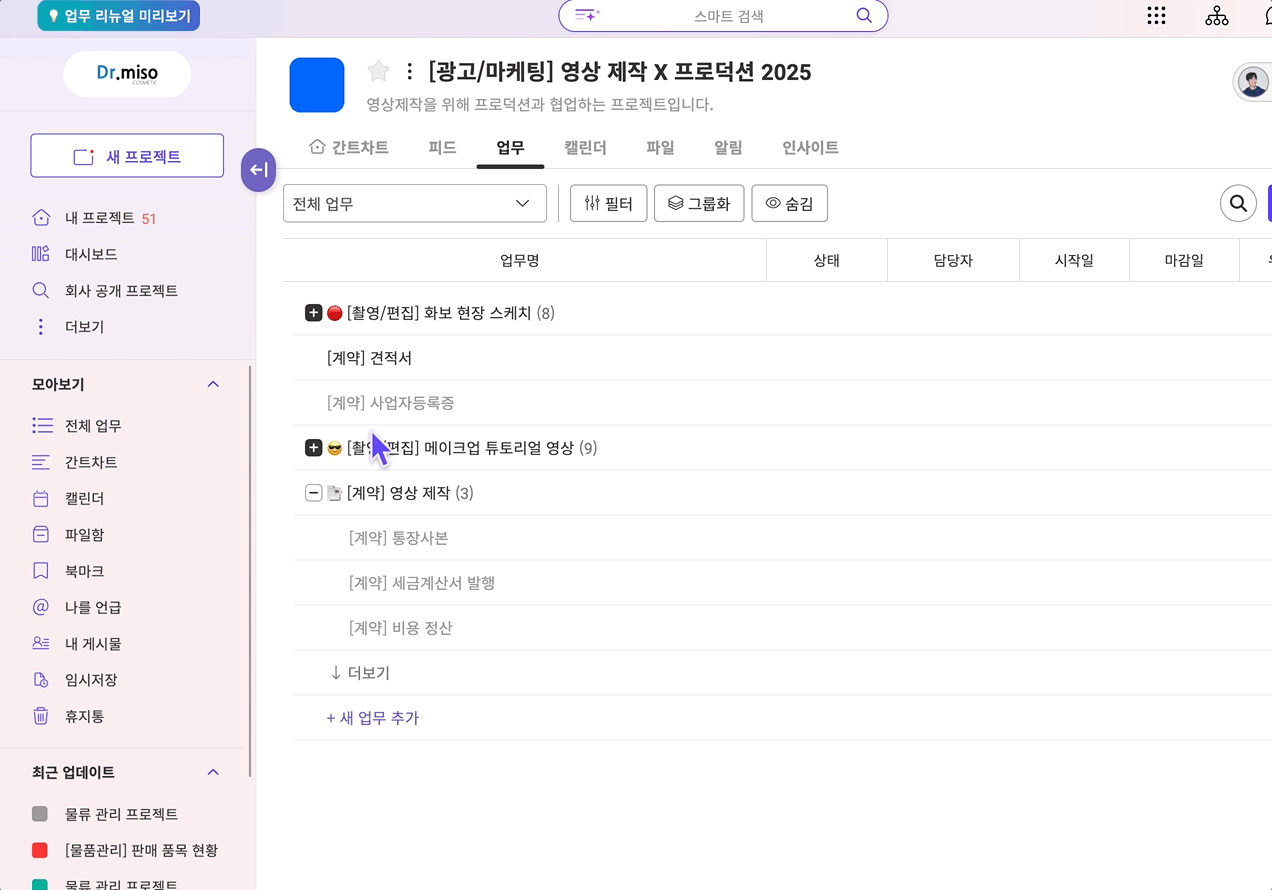Image resolution: width=1272 pixels, height=890 pixels.
Task: Toggle the 숨김 hide columns button
Action: coord(789,204)
